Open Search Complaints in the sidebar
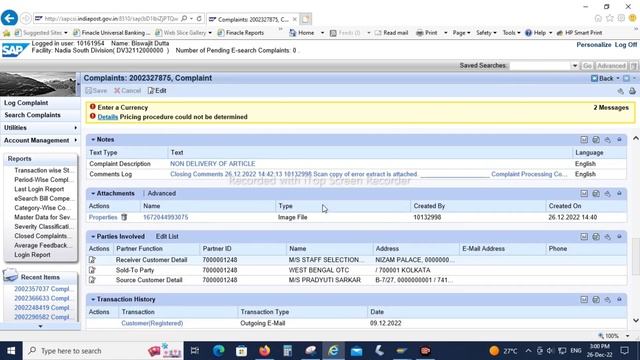The height and width of the screenshot is (360, 640). [32, 115]
